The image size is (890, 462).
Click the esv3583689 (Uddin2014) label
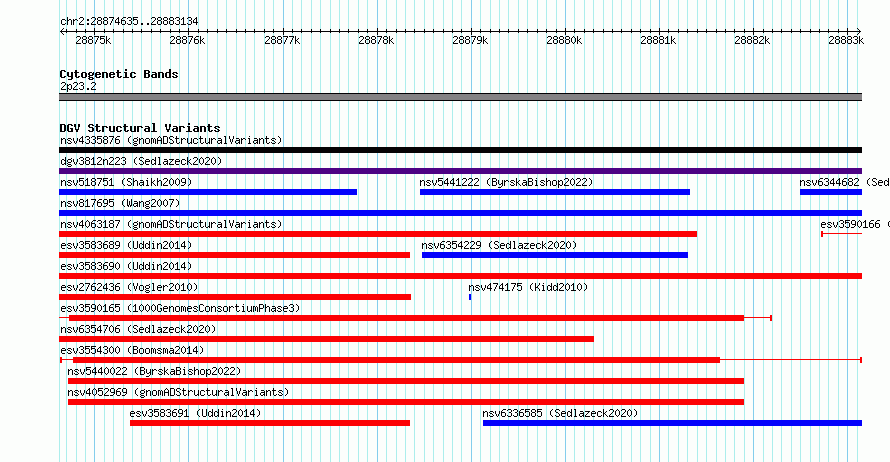[126, 245]
